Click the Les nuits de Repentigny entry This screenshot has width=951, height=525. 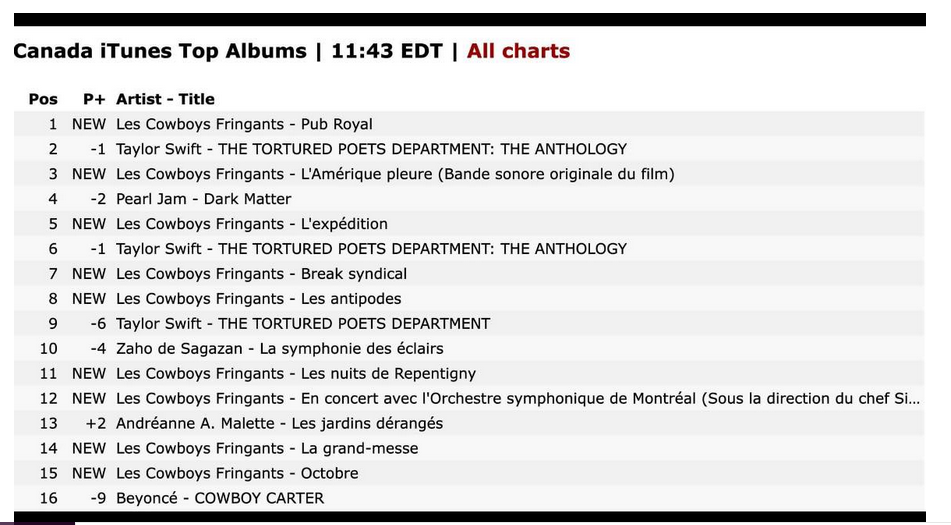(296, 374)
